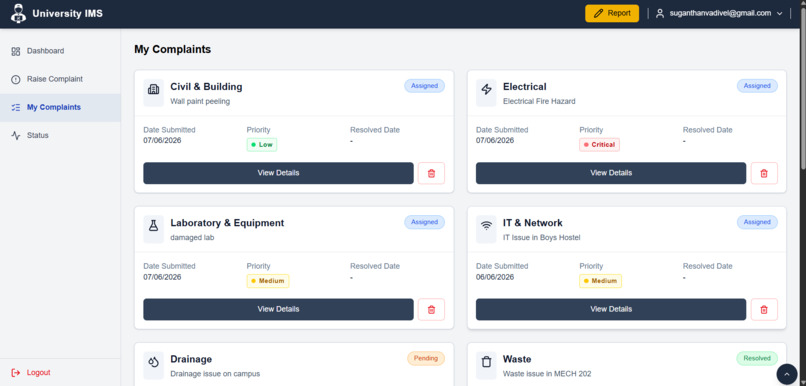Click the Pending badge on Drainage card
Screen dimensions: 806x386
click(x=426, y=358)
